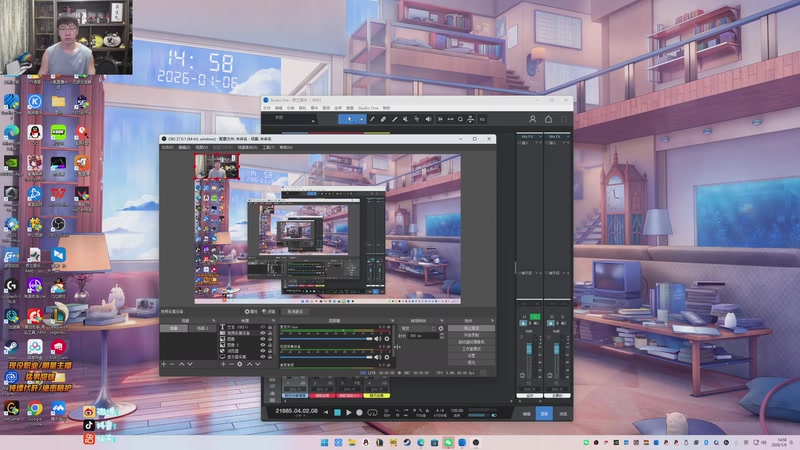The image size is (800, 450).
Task: Click Start Virtual Camera in OBS controls
Action: [471, 342]
